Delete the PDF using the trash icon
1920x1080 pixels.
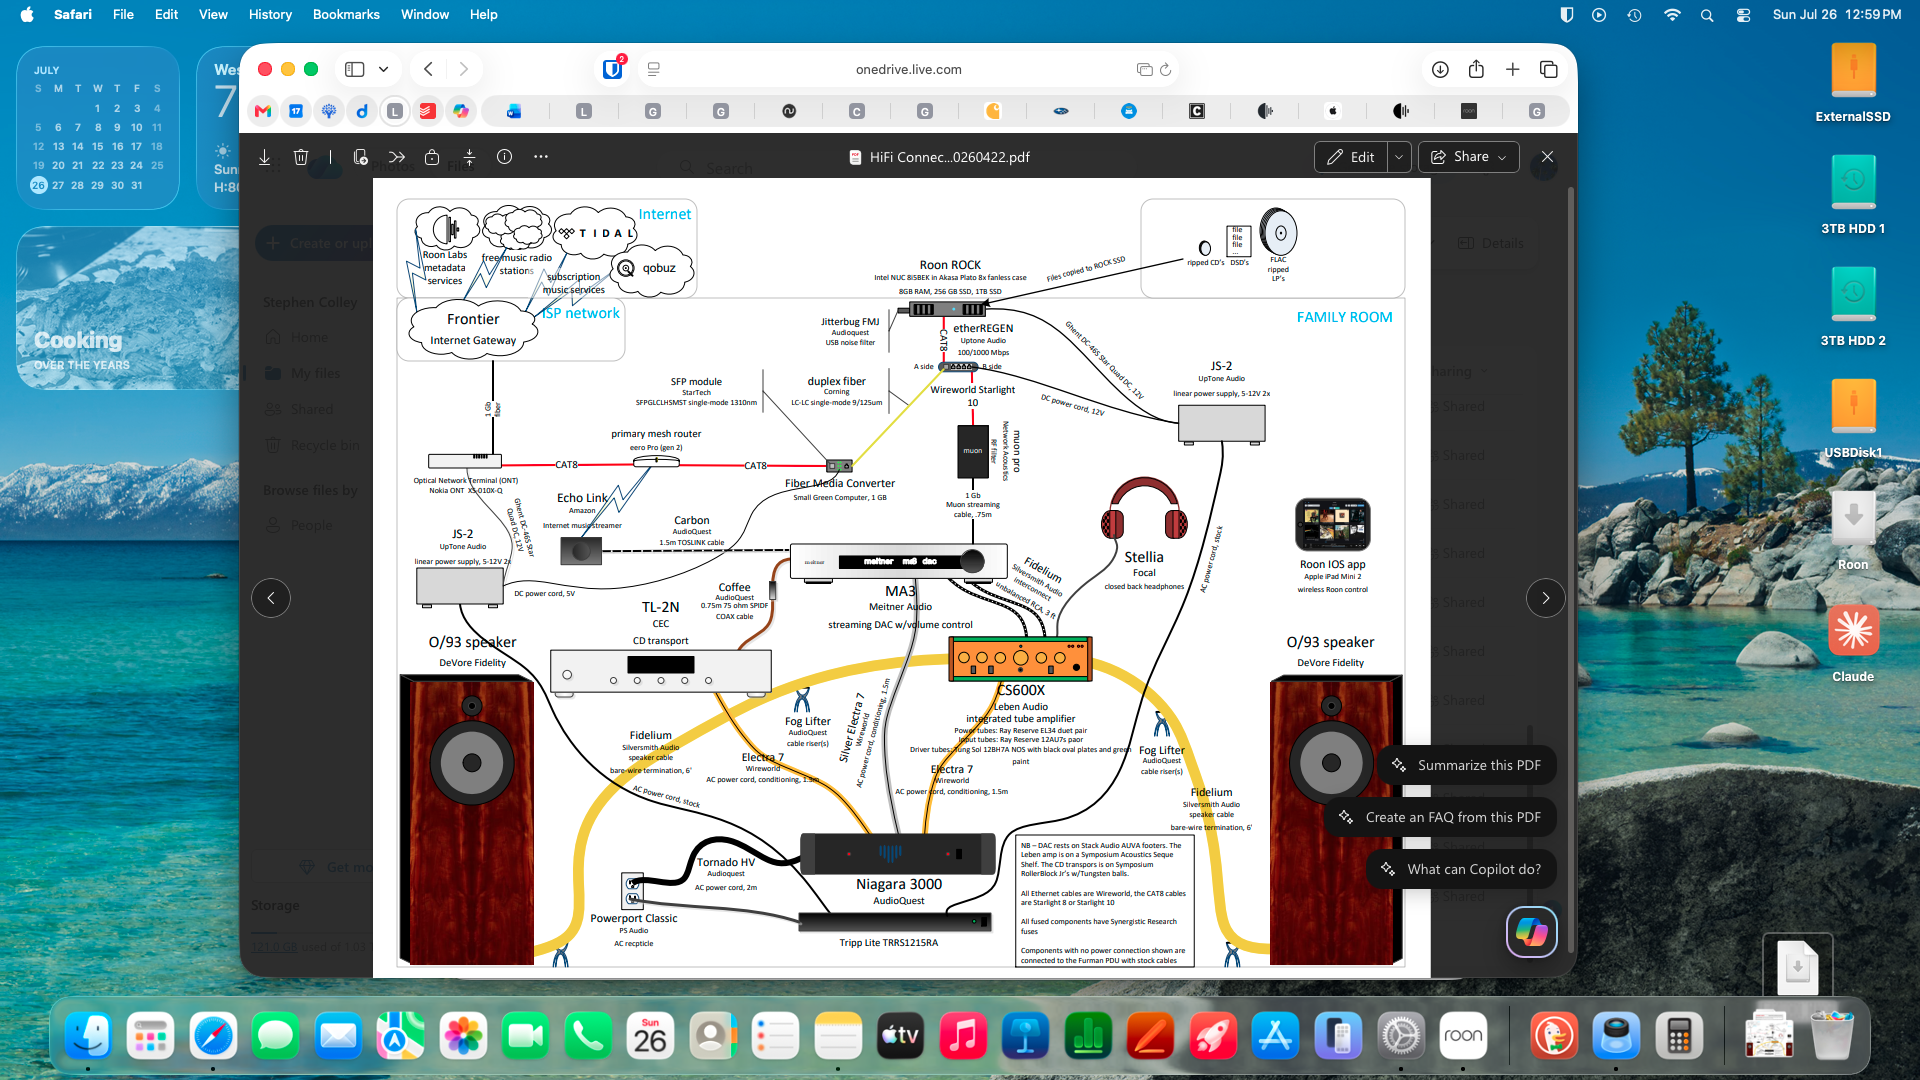301,157
